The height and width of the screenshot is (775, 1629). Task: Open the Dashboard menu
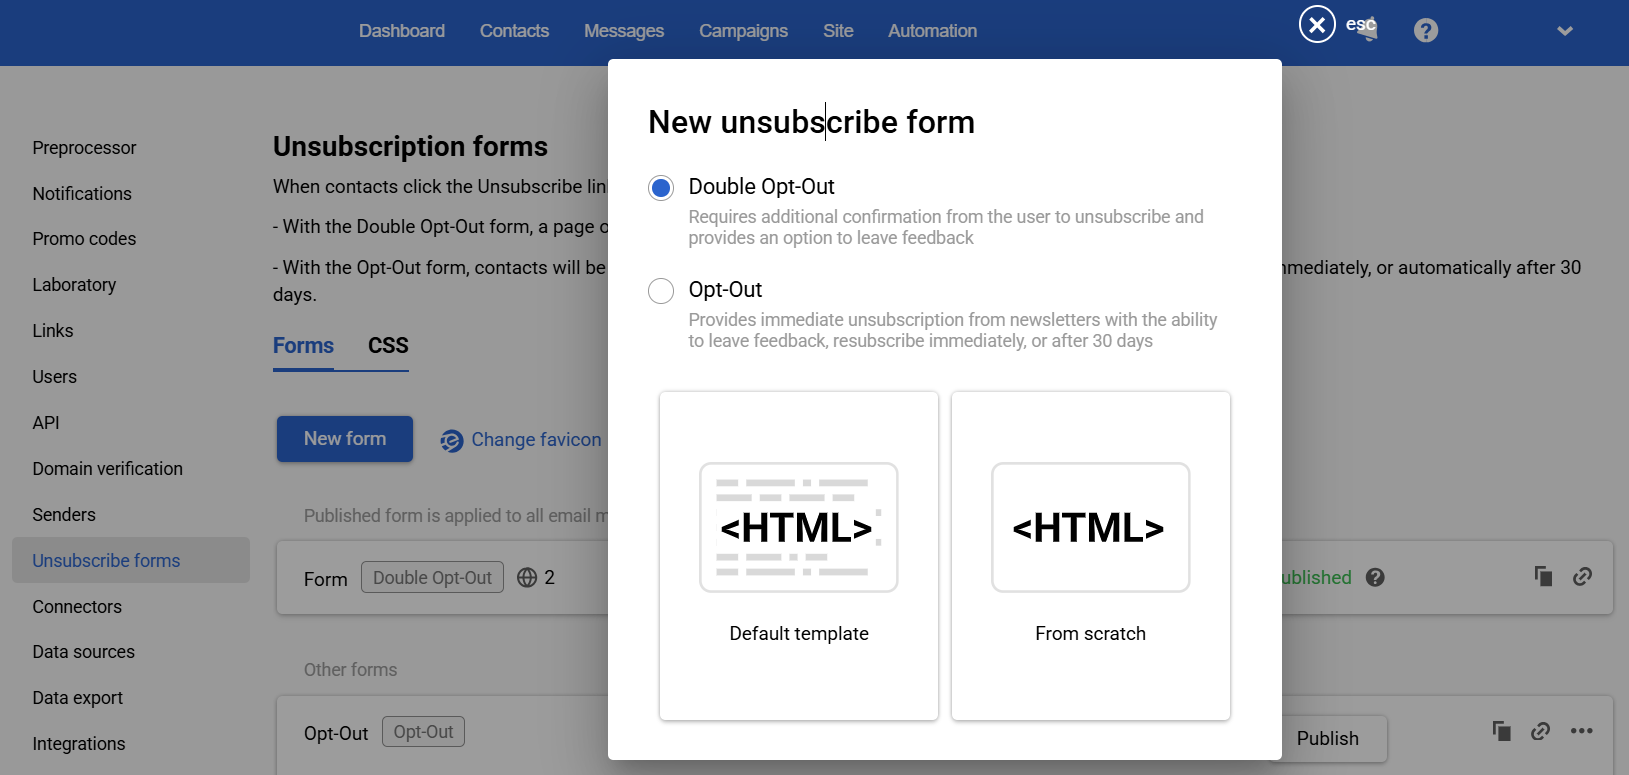tap(402, 31)
